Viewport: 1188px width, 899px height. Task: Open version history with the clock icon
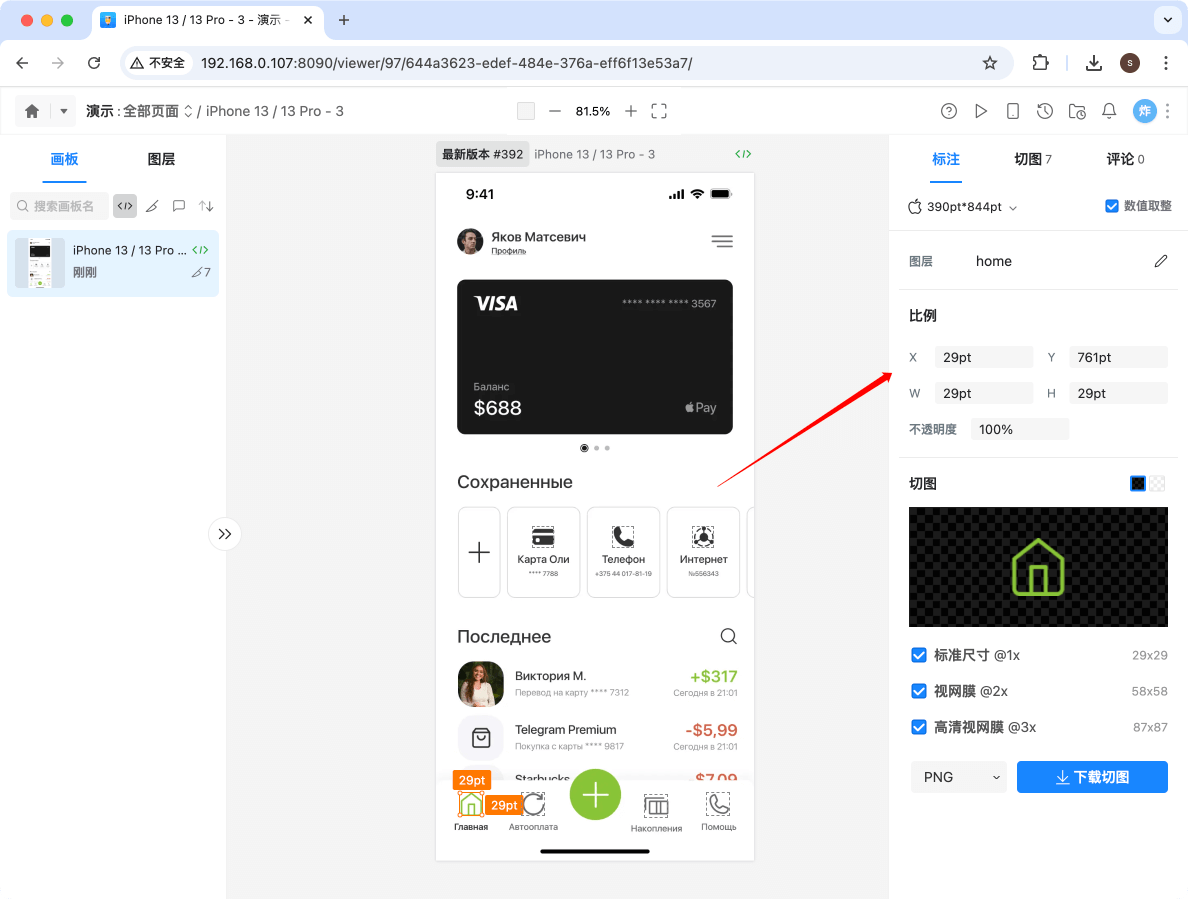[1045, 111]
